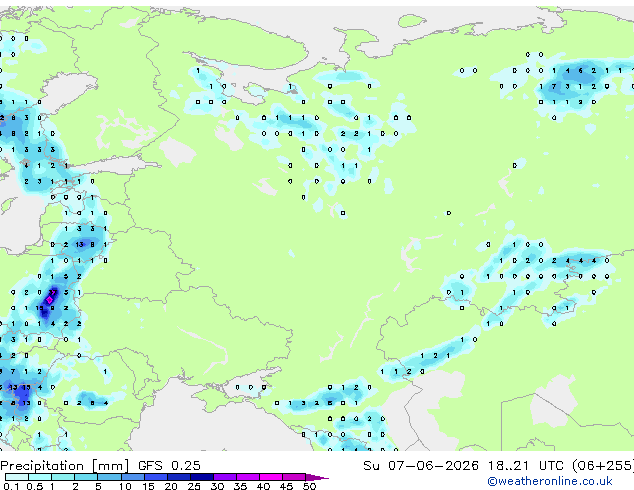Click the '(06+255)' forecast offset text
The image size is (634, 490).
click(x=603, y=466)
